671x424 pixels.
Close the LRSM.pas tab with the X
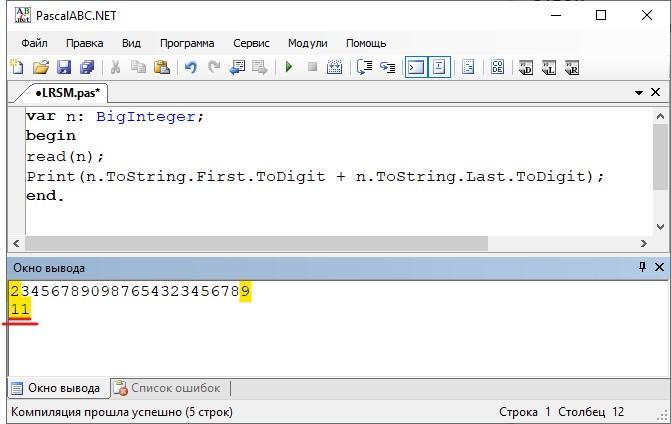coord(655,92)
